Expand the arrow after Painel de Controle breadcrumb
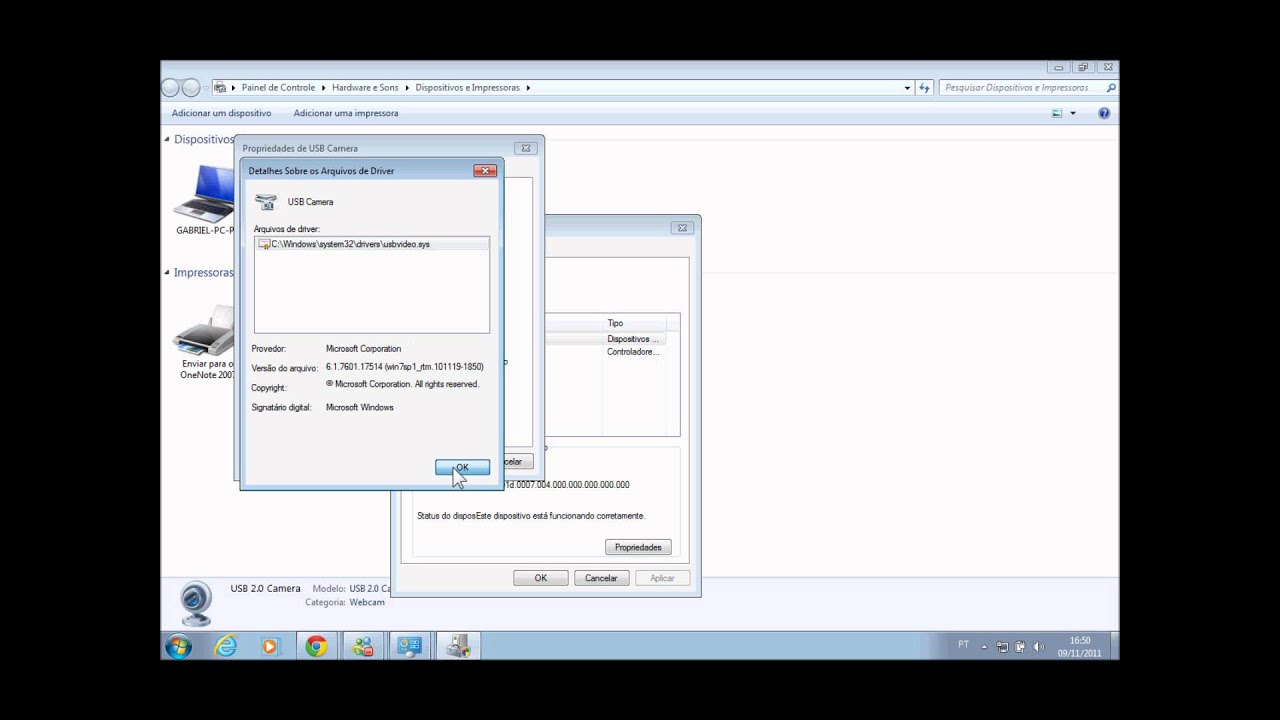This screenshot has height=720, width=1280. coord(324,88)
